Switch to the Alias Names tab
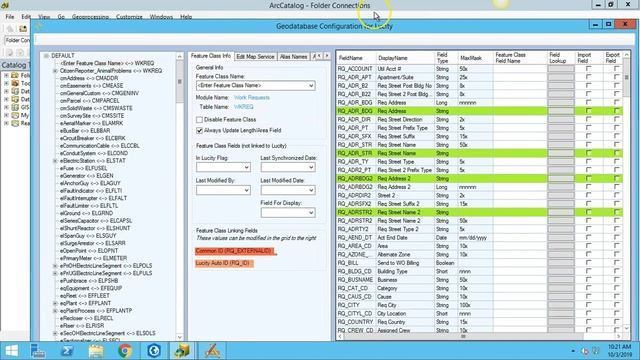The image size is (640, 360). 293,56
